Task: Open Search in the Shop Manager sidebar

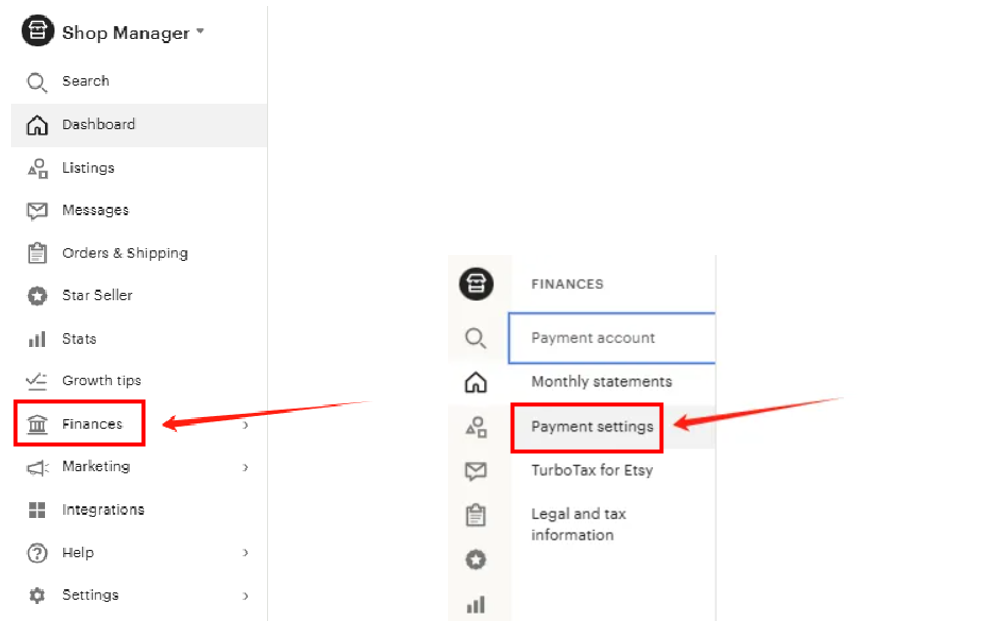Action: coord(85,81)
